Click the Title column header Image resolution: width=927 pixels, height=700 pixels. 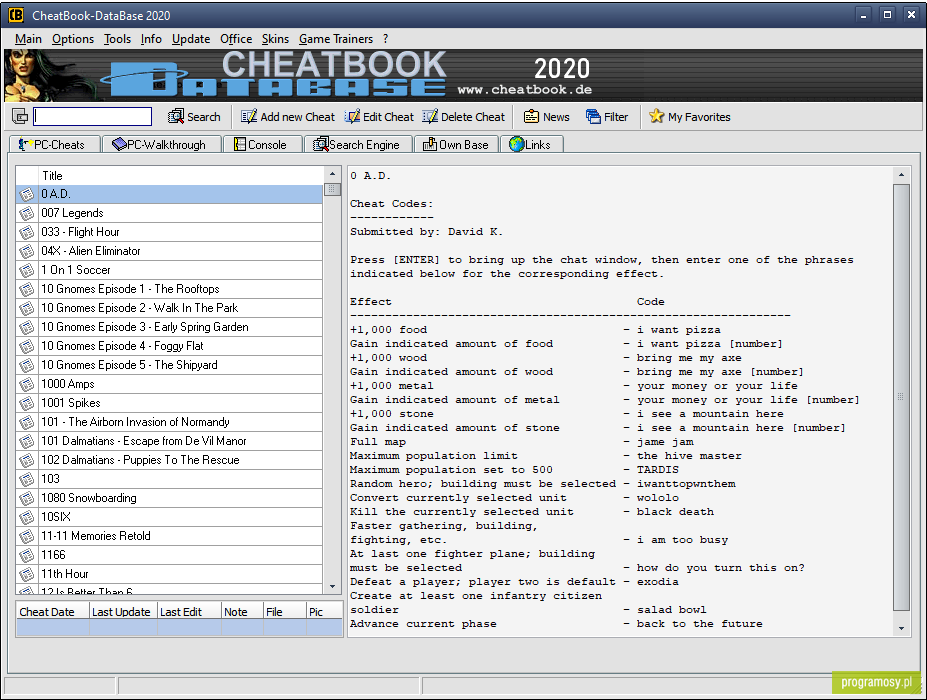[181, 176]
